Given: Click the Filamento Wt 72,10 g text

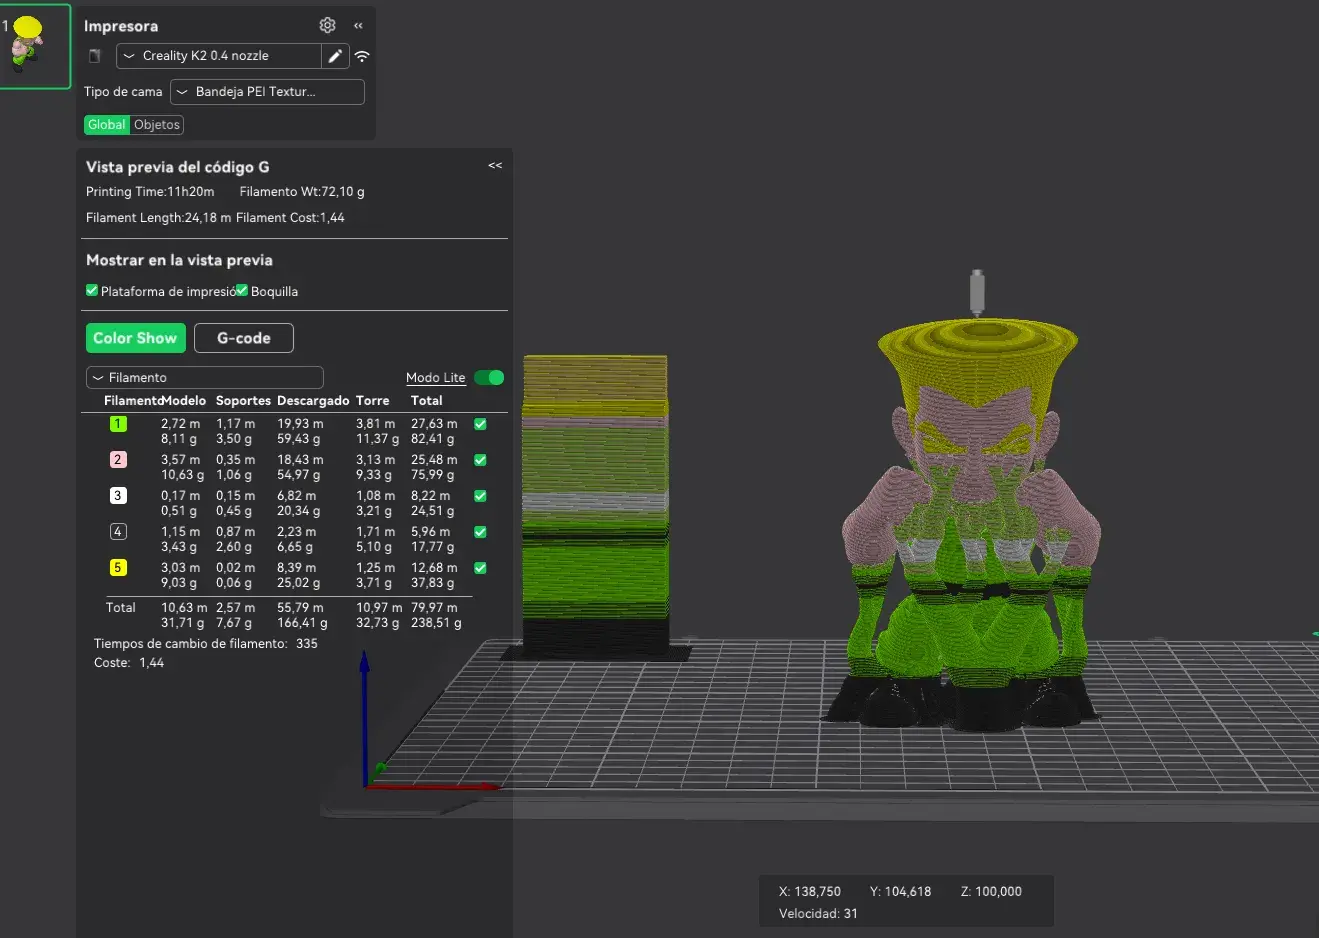Looking at the screenshot, I should [302, 191].
